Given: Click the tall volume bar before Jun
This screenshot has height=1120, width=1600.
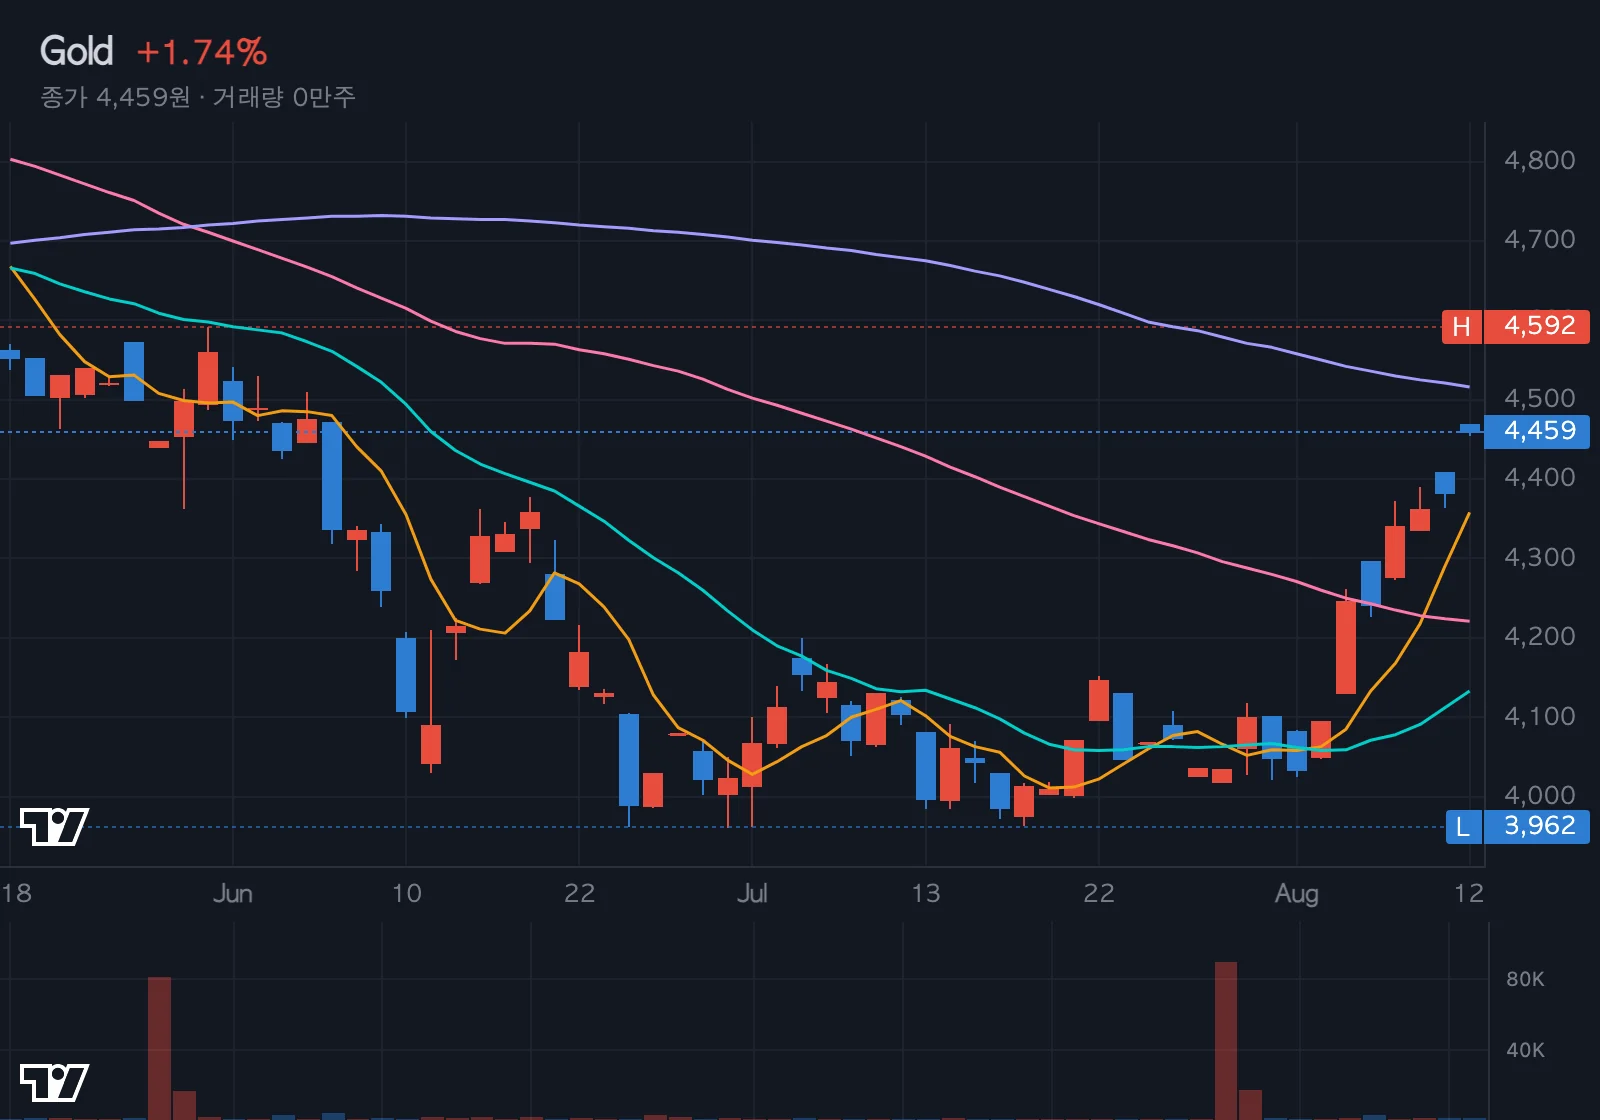Looking at the screenshot, I should click(159, 1048).
